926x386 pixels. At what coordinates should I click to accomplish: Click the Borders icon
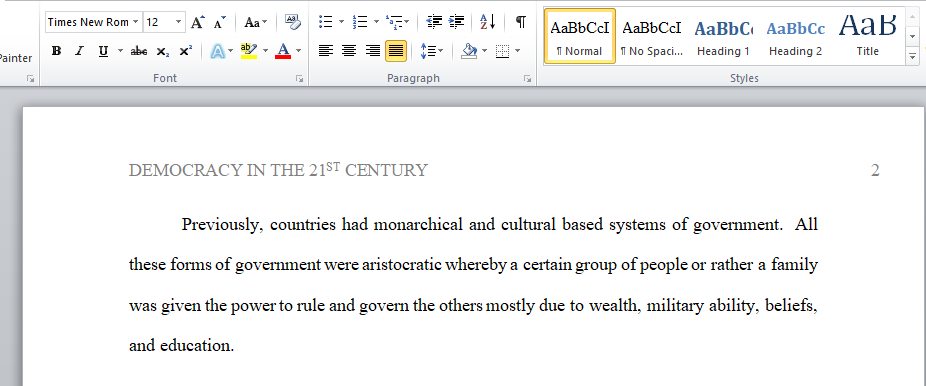click(x=503, y=51)
